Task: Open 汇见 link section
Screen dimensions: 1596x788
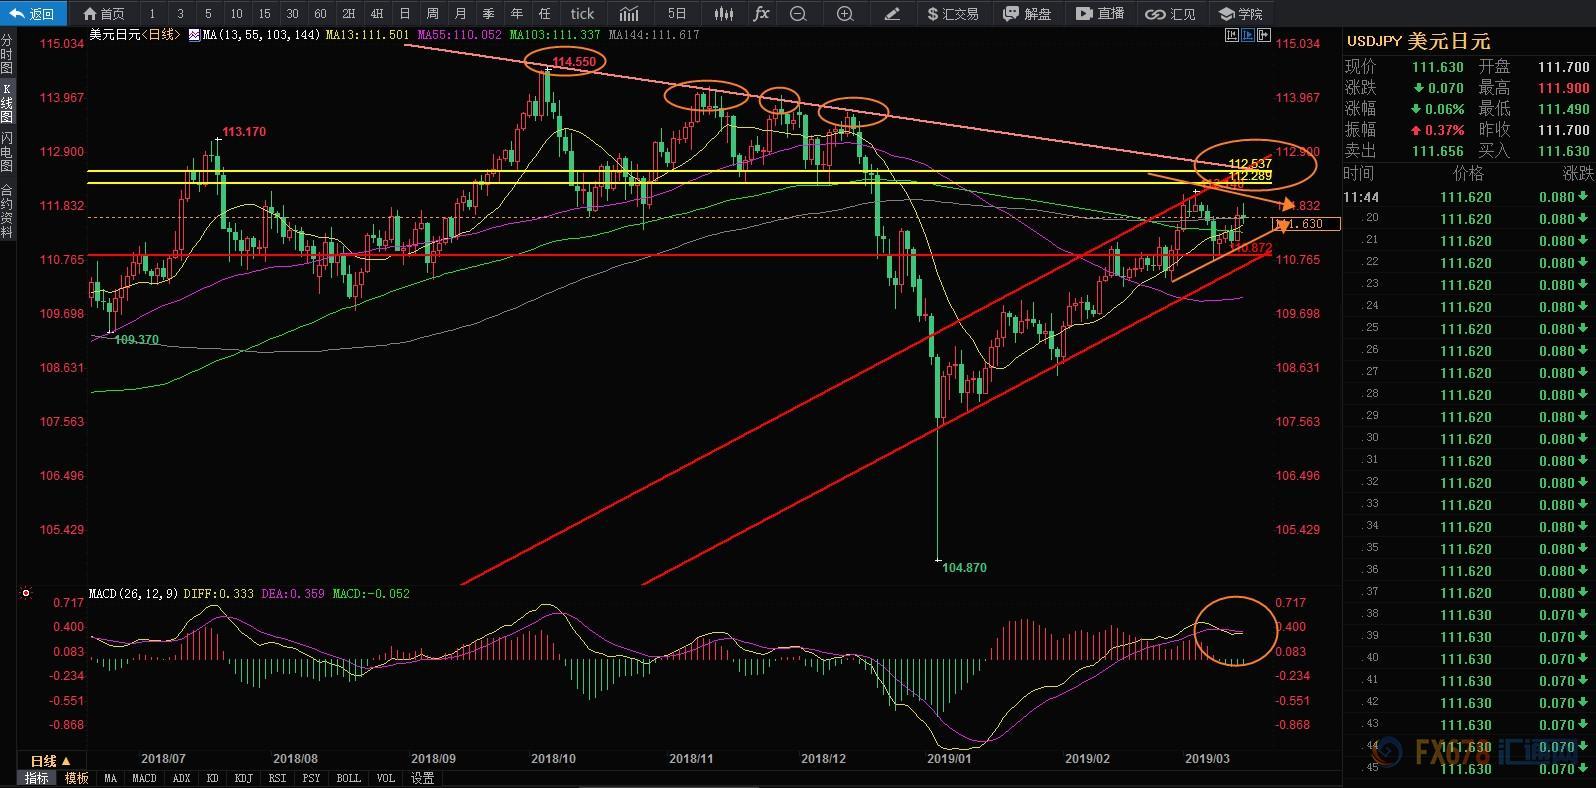Action: tap(1171, 13)
